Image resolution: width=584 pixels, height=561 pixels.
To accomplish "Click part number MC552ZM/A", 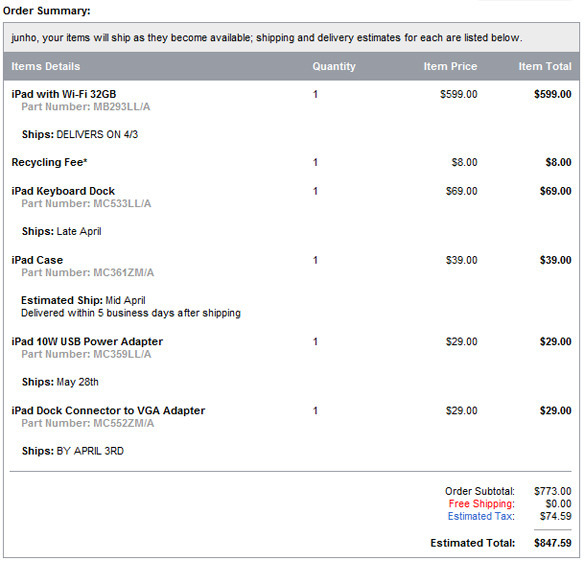I will 124,423.
